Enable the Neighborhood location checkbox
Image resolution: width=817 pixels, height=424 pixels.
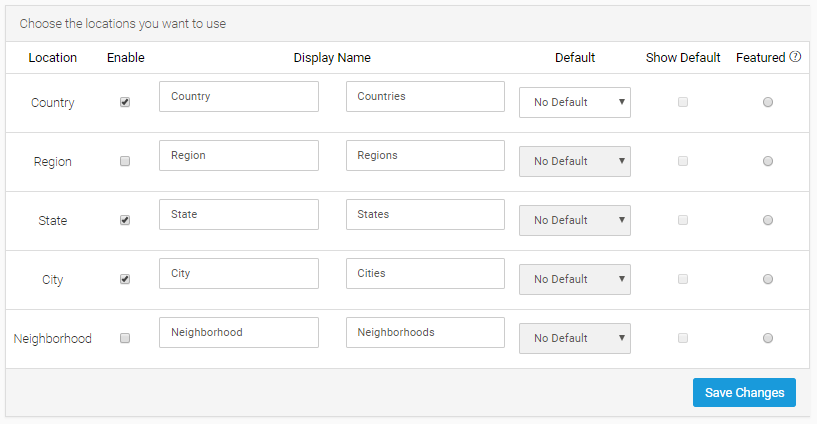[x=125, y=338]
